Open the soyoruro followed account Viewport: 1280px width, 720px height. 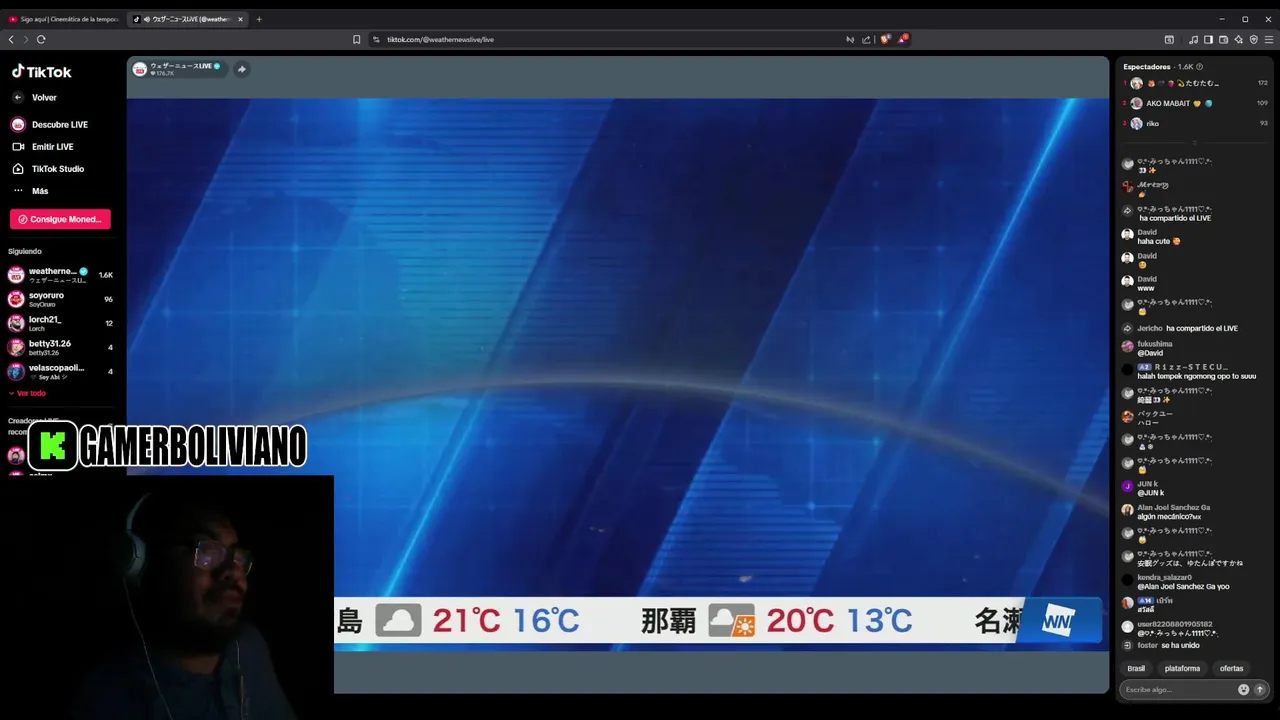coord(60,299)
